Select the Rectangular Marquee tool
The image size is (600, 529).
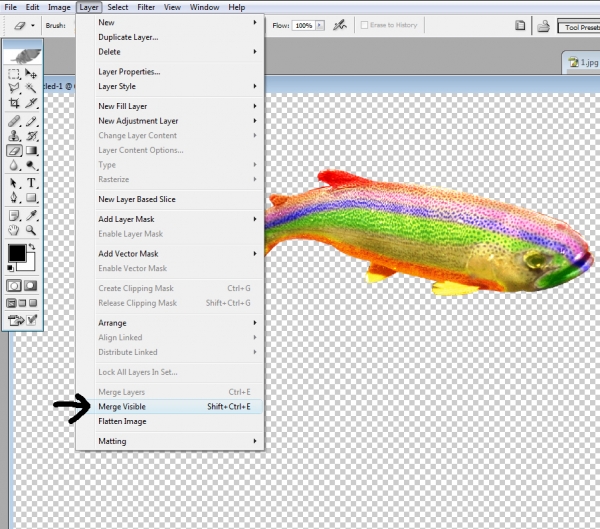(x=14, y=73)
